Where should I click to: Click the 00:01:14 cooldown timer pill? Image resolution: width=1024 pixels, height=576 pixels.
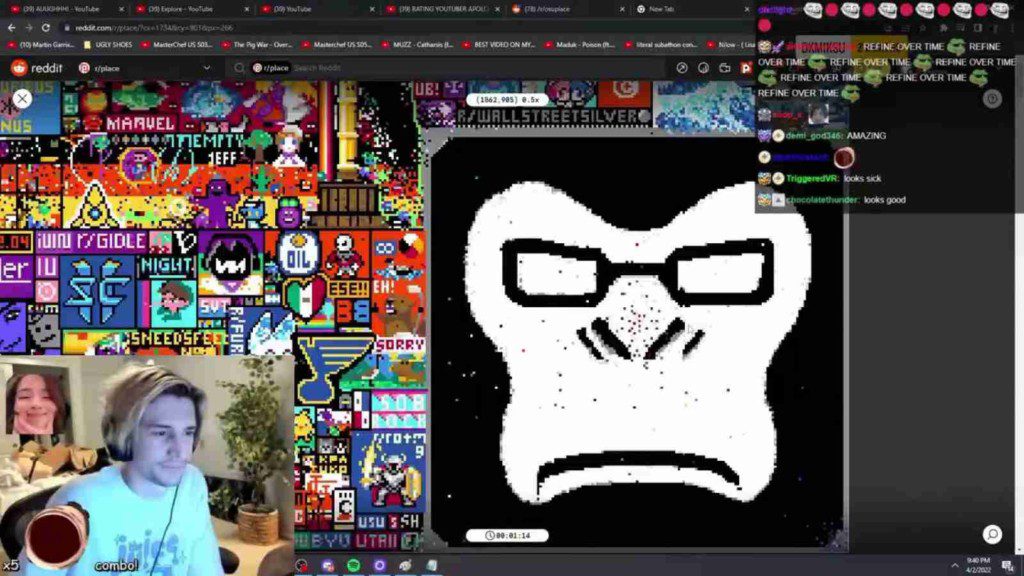tap(507, 536)
